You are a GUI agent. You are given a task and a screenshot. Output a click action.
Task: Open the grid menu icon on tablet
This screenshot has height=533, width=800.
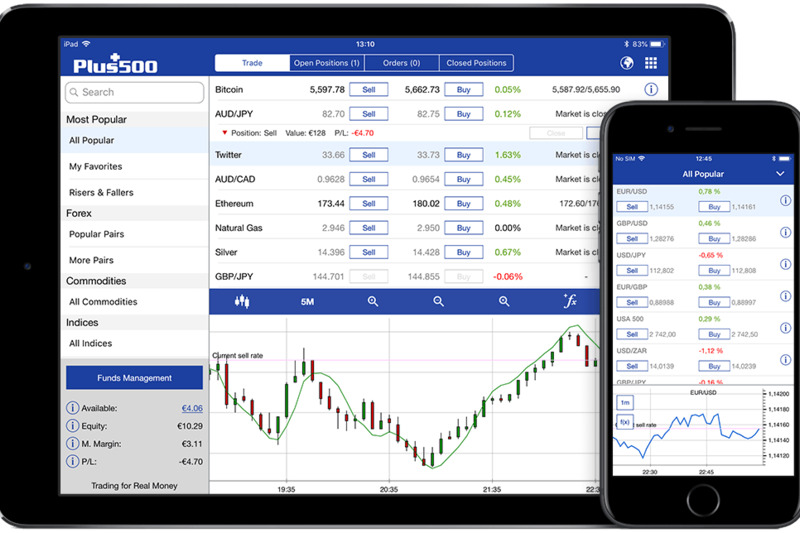pyautogui.click(x=651, y=63)
